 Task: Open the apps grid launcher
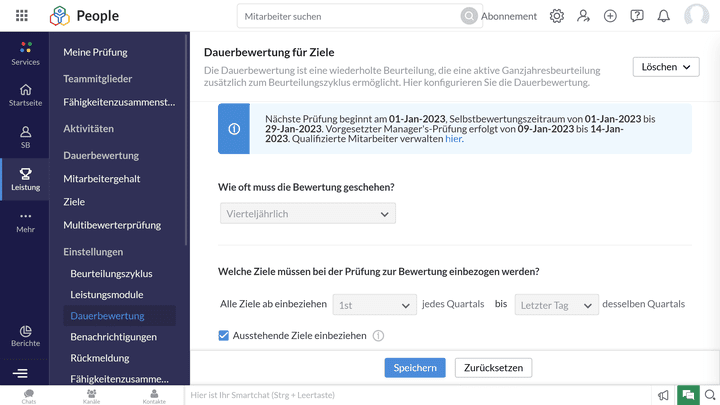pyautogui.click(x=22, y=16)
